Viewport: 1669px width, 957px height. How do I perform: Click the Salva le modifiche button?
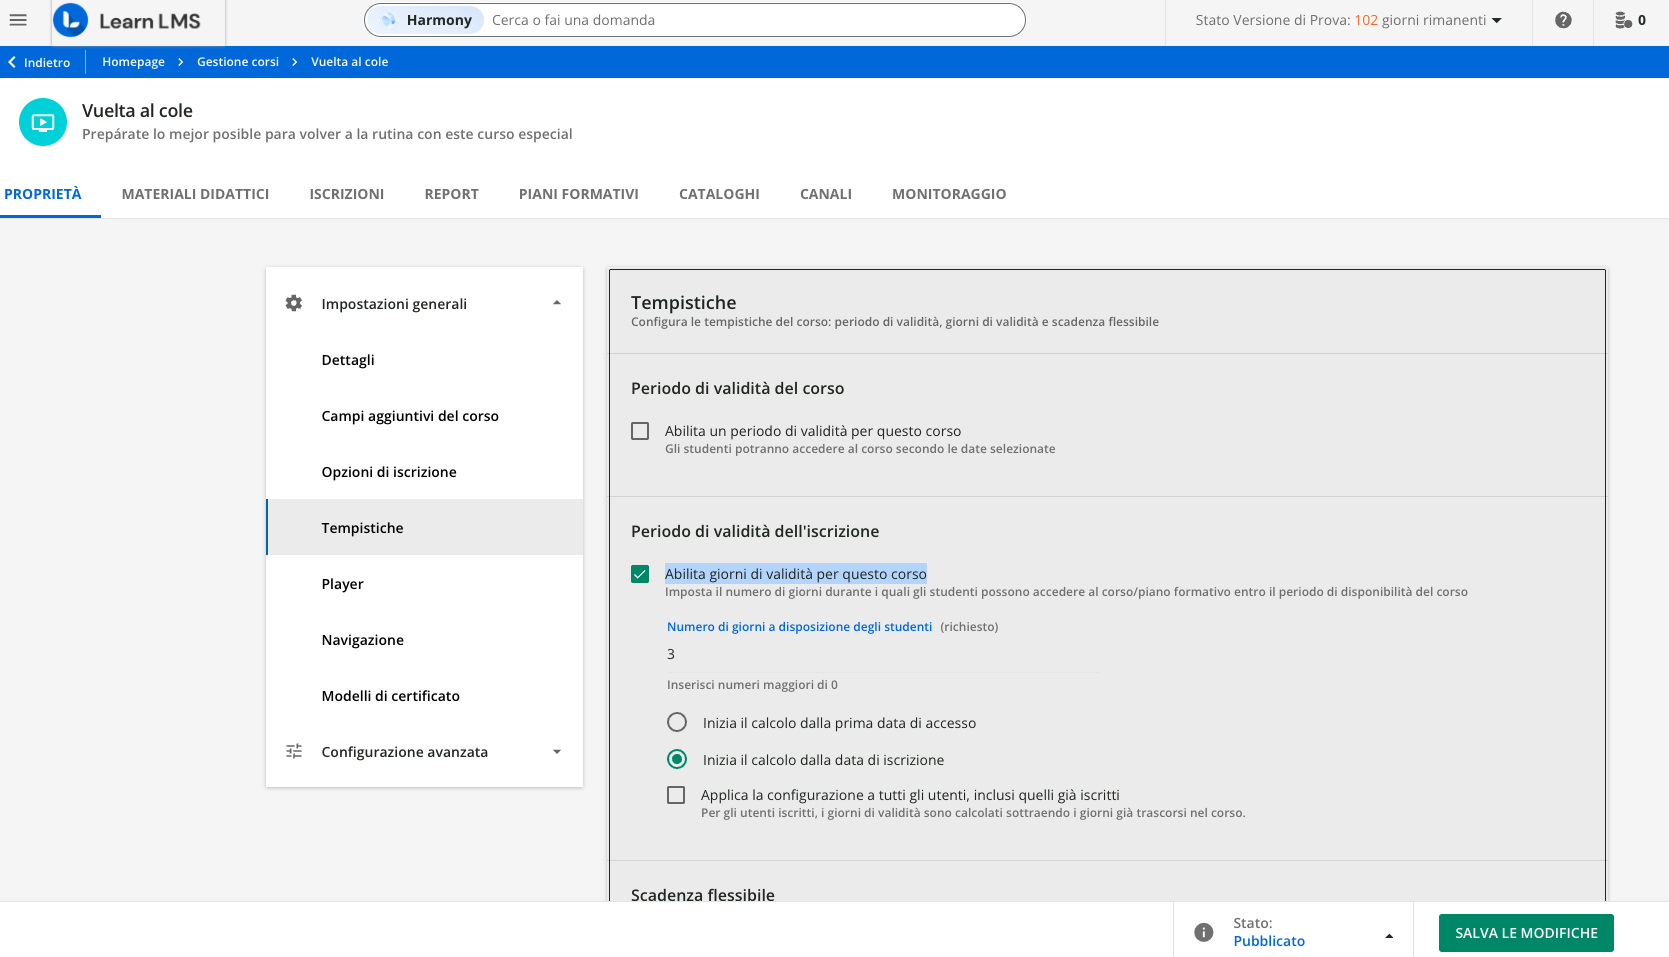coord(1525,933)
